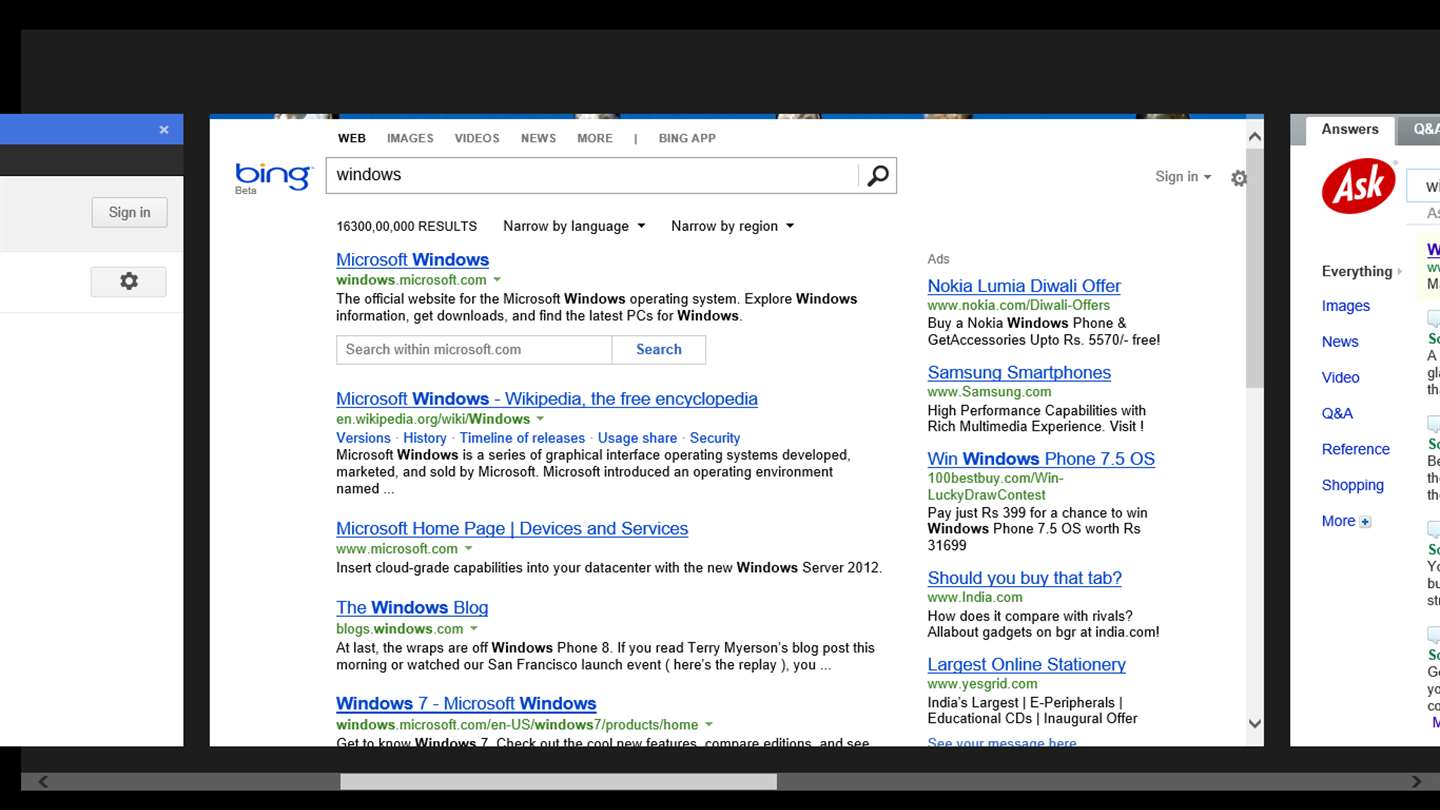Expand arrow beside blogs.windows.com URL
Viewport: 1440px width, 810px height.
tap(473, 629)
